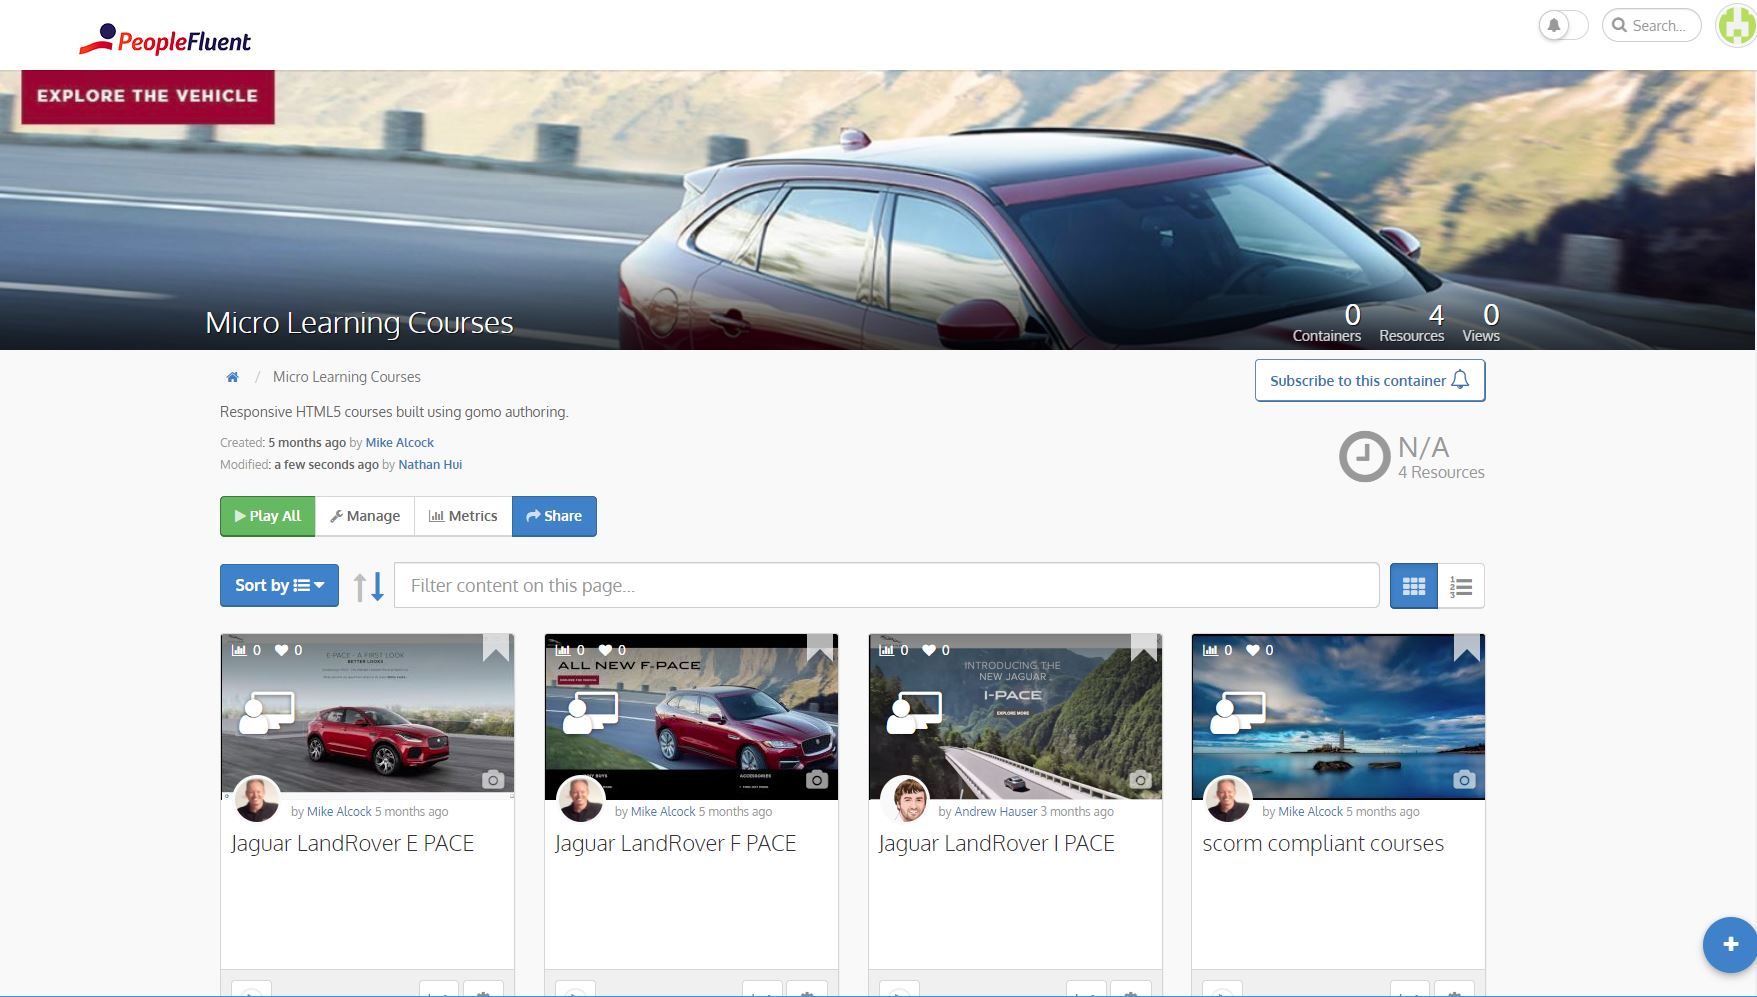Image resolution: width=1757 pixels, height=997 pixels.
Task: Open the Metrics tab
Action: click(463, 516)
